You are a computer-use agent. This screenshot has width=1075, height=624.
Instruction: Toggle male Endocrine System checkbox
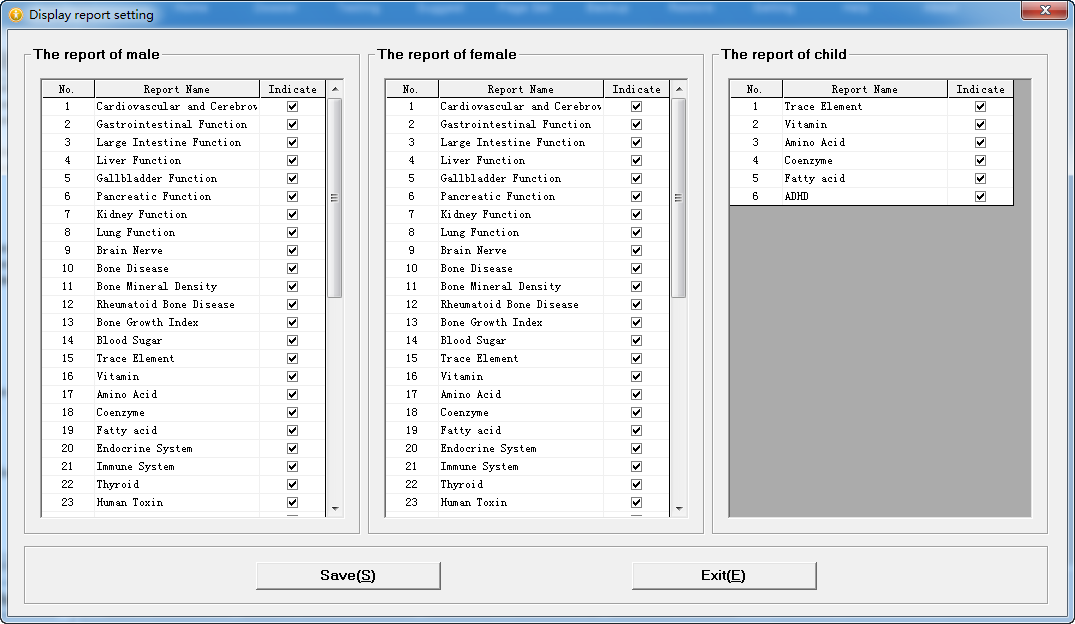293,448
